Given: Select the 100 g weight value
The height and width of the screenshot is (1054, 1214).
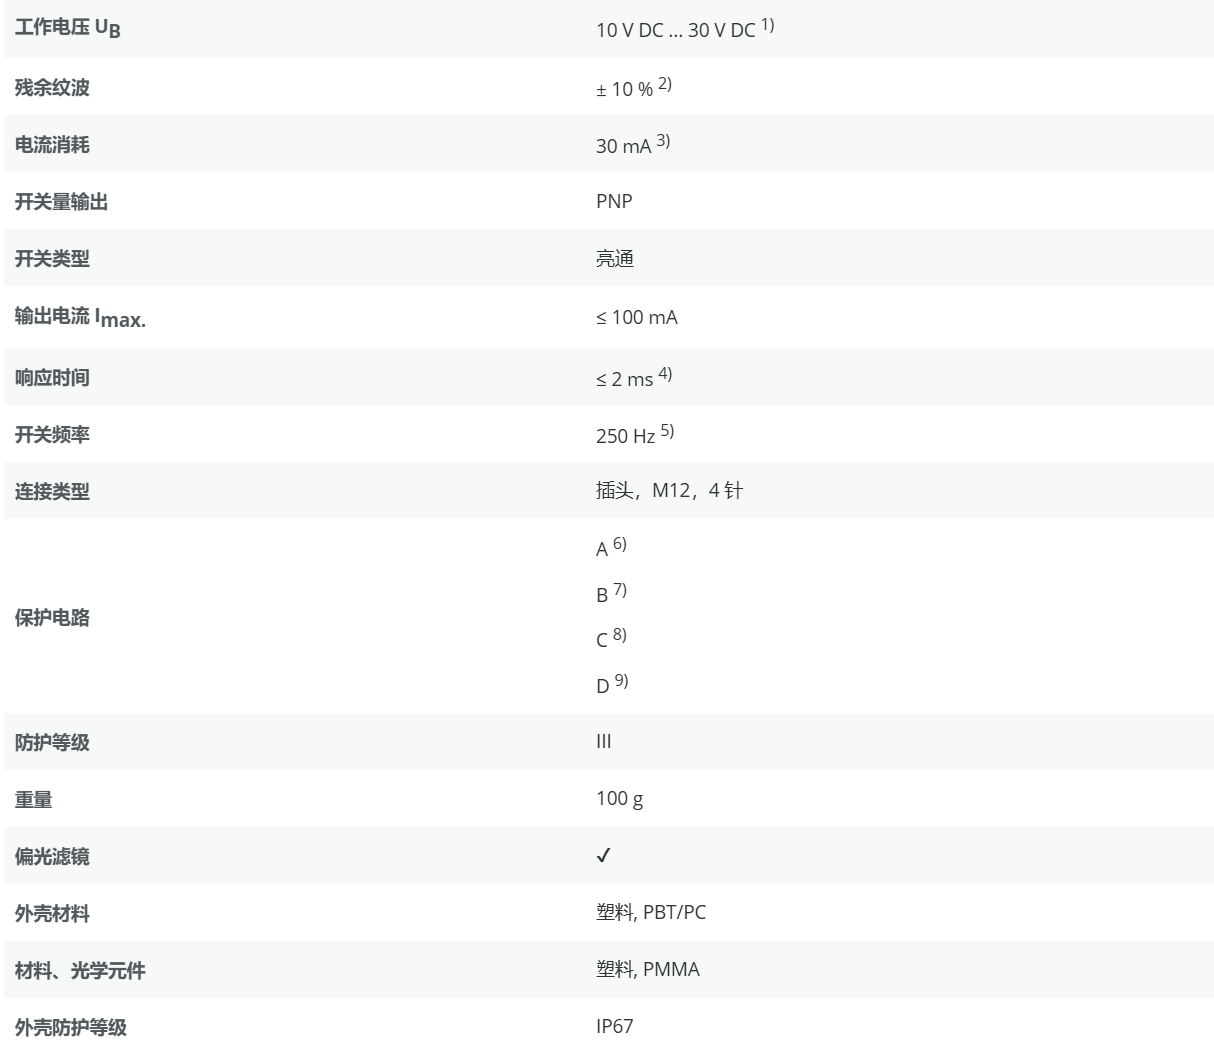Looking at the screenshot, I should 619,798.
